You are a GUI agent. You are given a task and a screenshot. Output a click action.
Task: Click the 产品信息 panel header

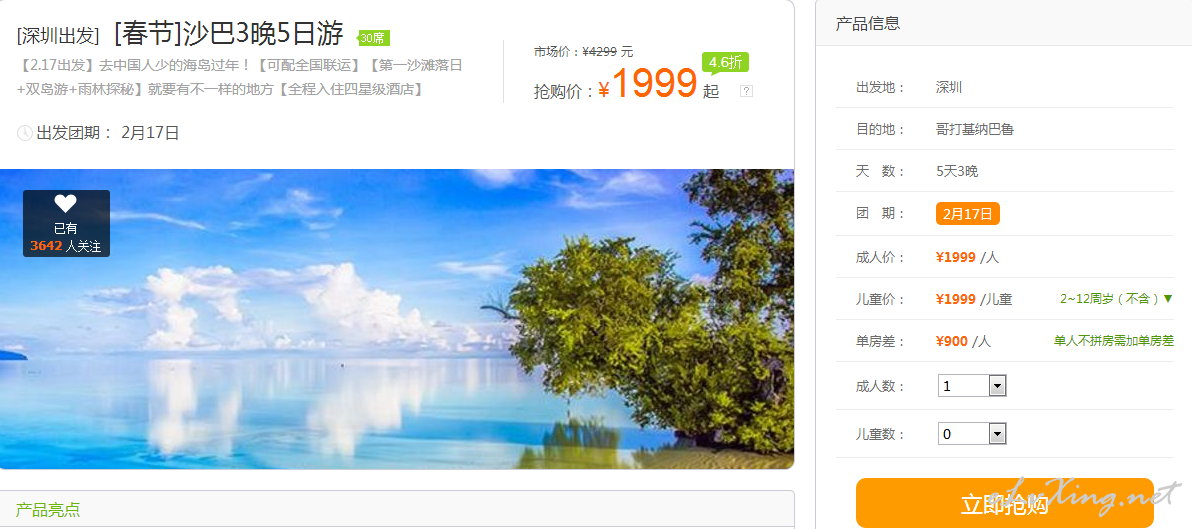point(867,23)
